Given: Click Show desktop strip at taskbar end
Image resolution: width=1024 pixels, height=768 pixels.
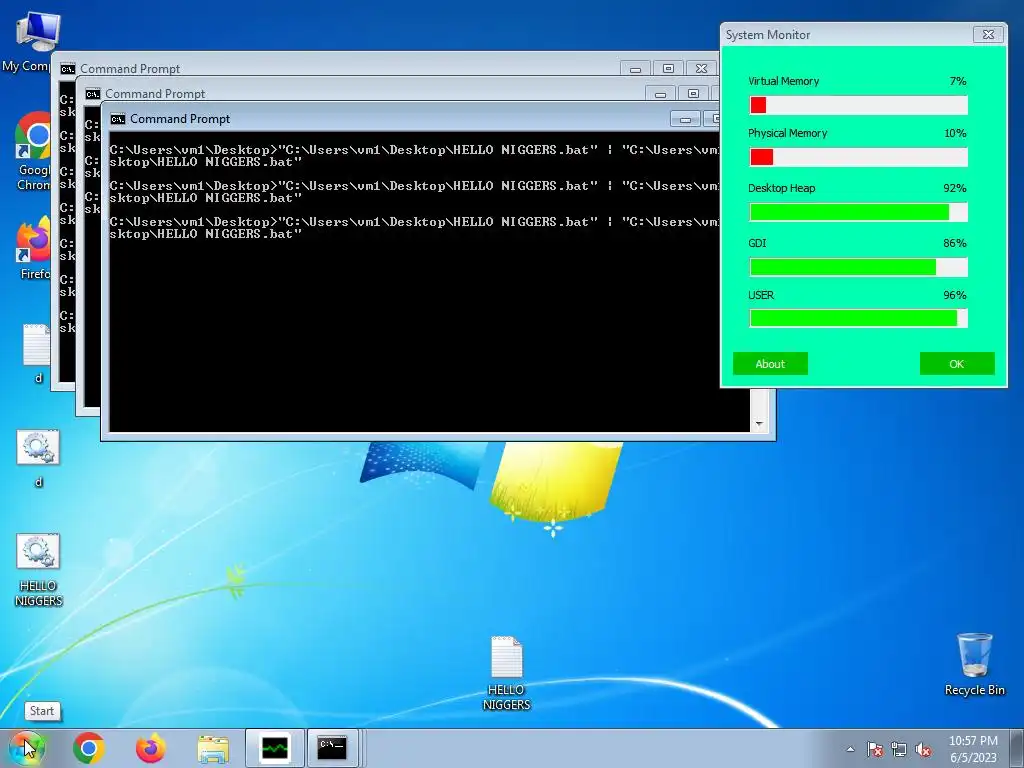Looking at the screenshot, I should click(x=1017, y=748).
